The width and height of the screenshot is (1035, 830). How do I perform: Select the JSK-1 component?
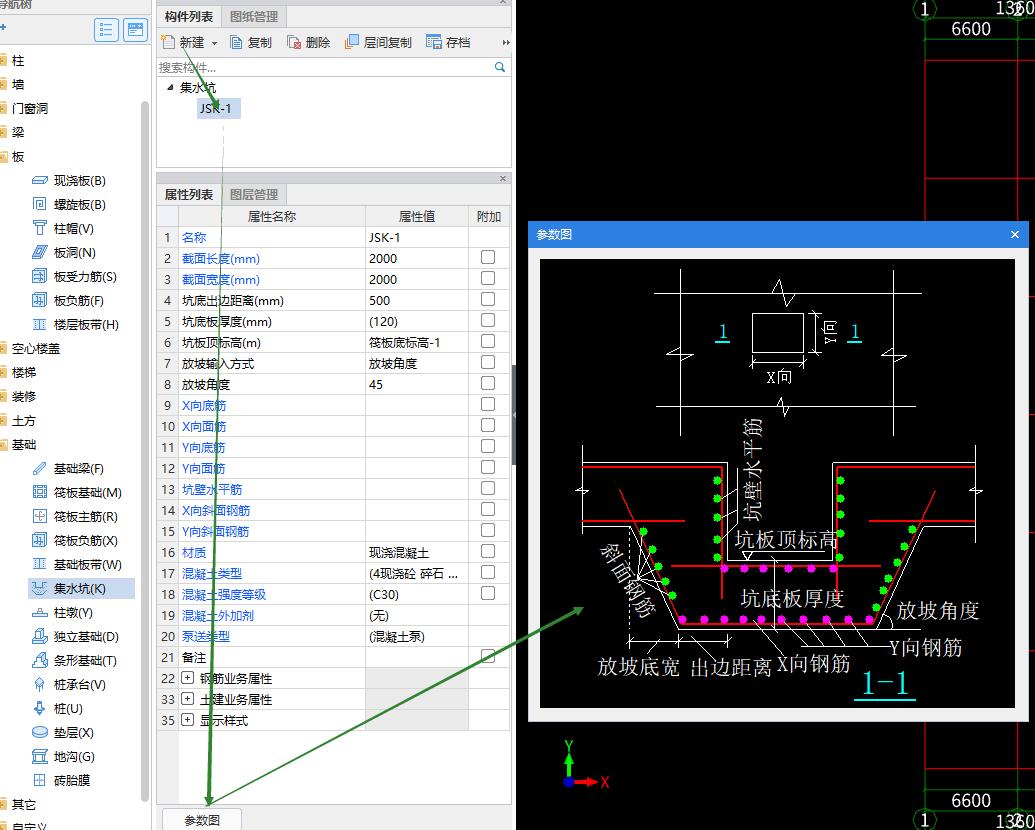[x=218, y=108]
